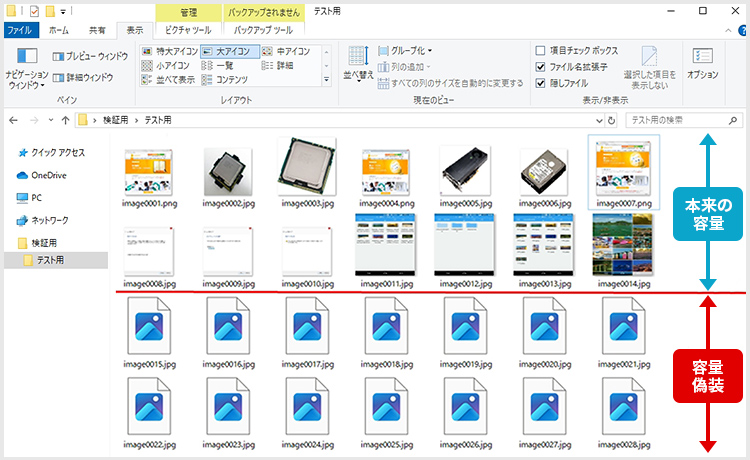
Task: Open the help question mark icon
Action: pos(743,30)
